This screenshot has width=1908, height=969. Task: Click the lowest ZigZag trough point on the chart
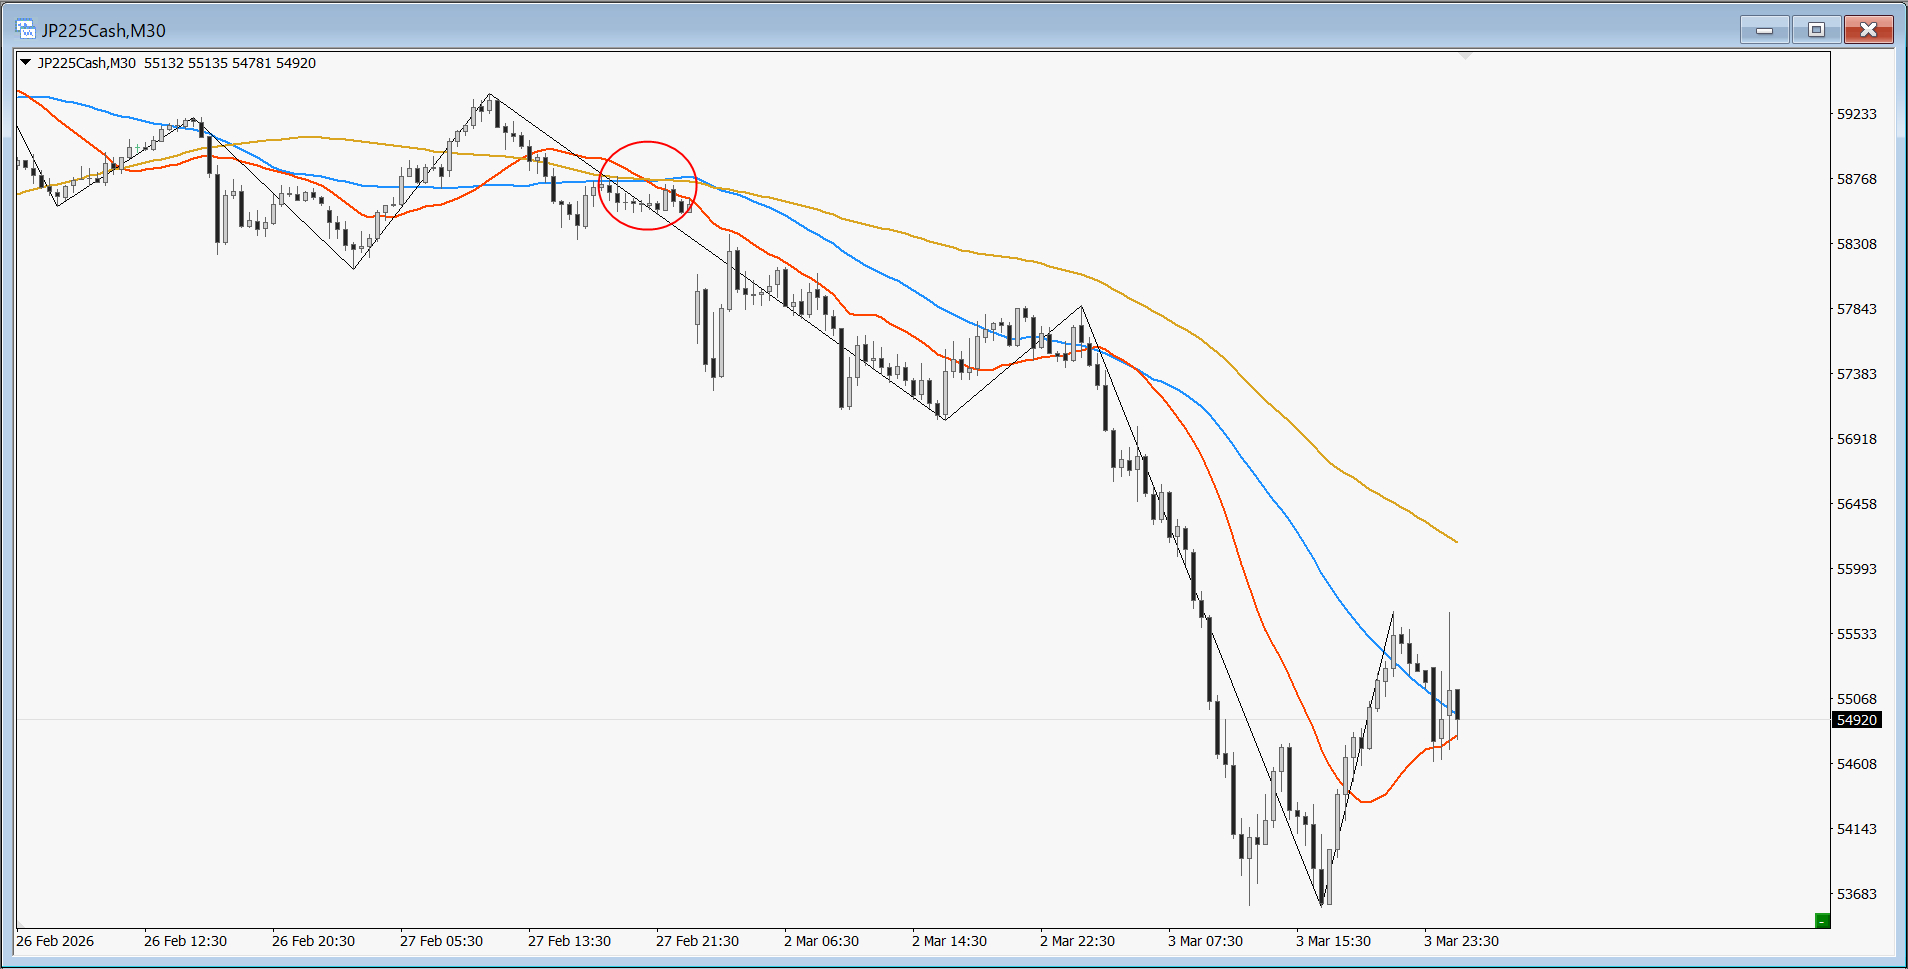pyautogui.click(x=1322, y=905)
